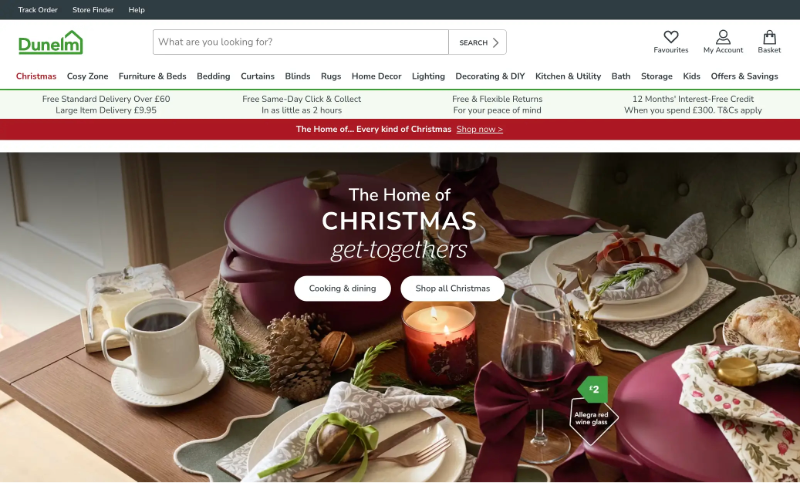Follow the Shop now link in red banner
The image size is (800, 483).
pos(480,129)
